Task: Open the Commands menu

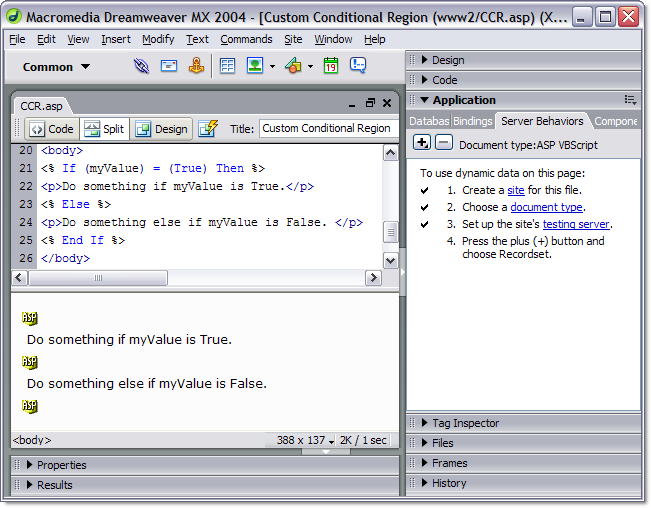Action: click(246, 39)
